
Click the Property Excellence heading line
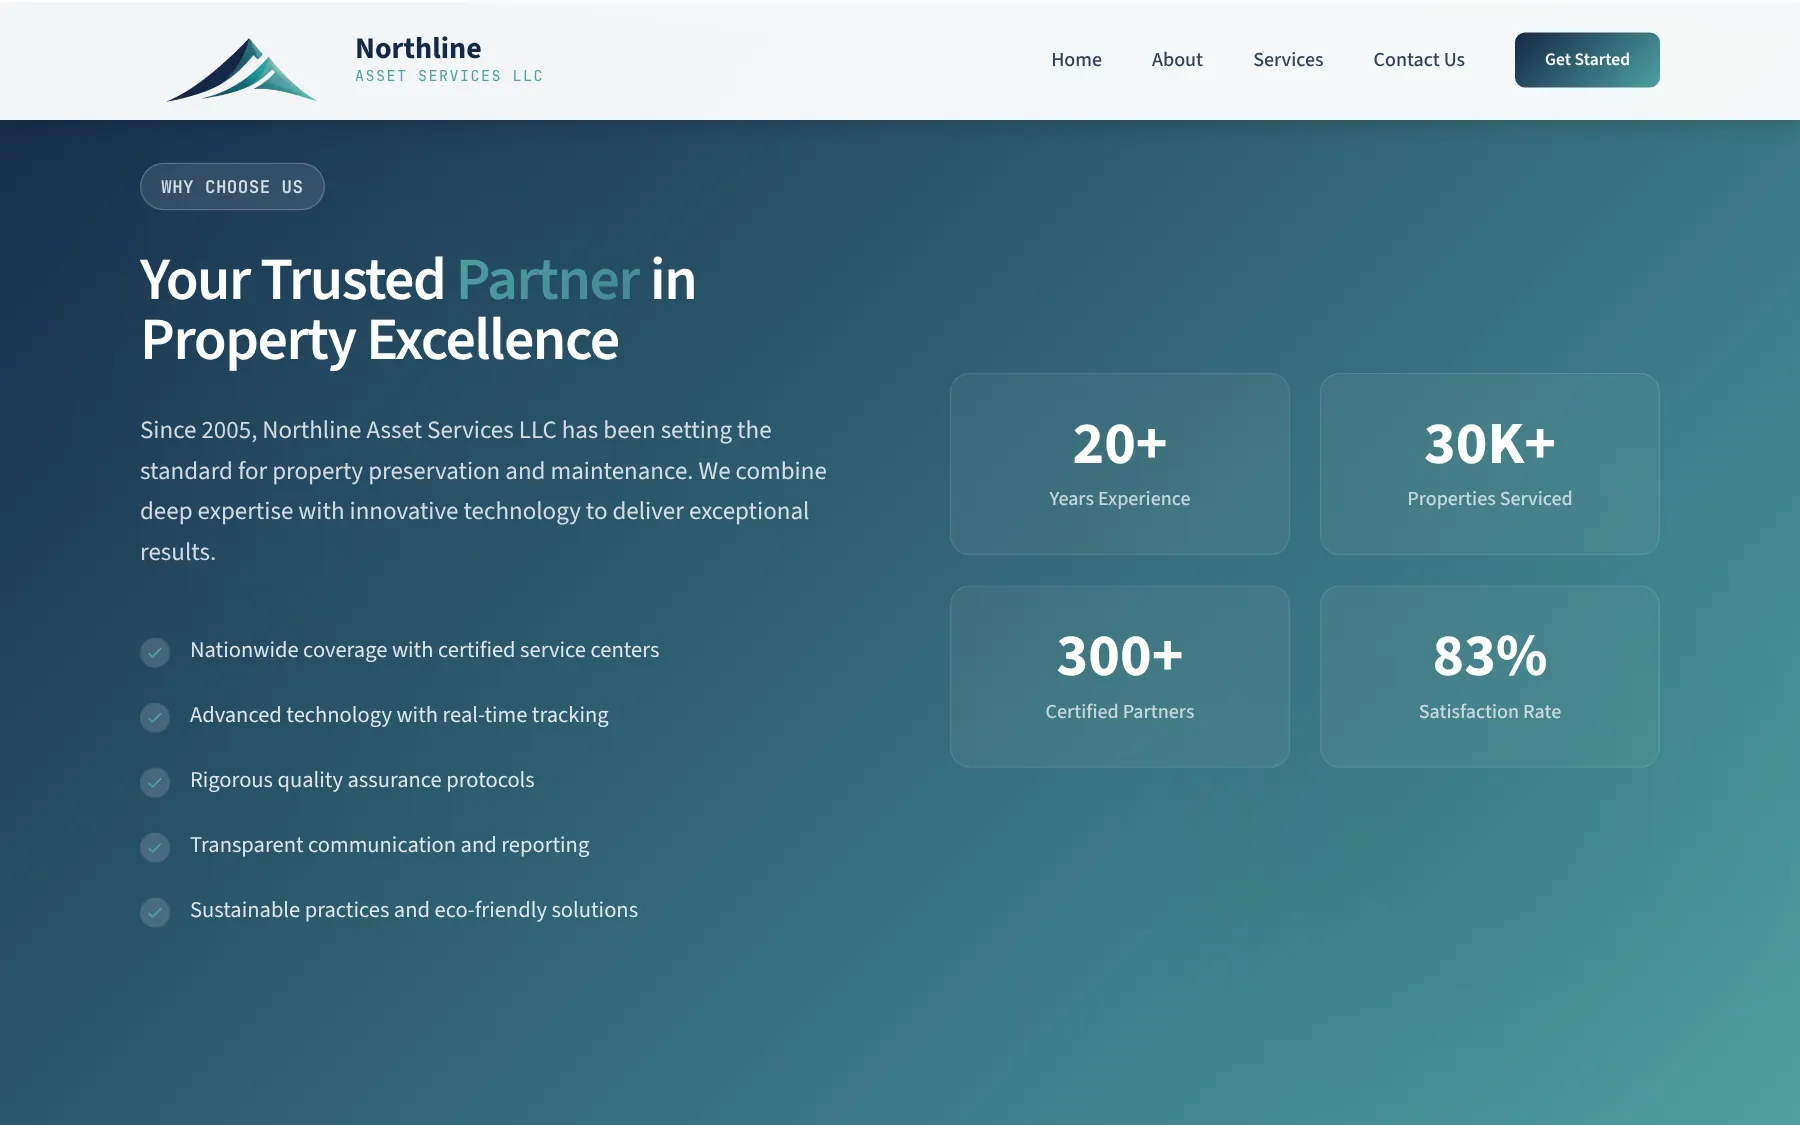point(380,340)
